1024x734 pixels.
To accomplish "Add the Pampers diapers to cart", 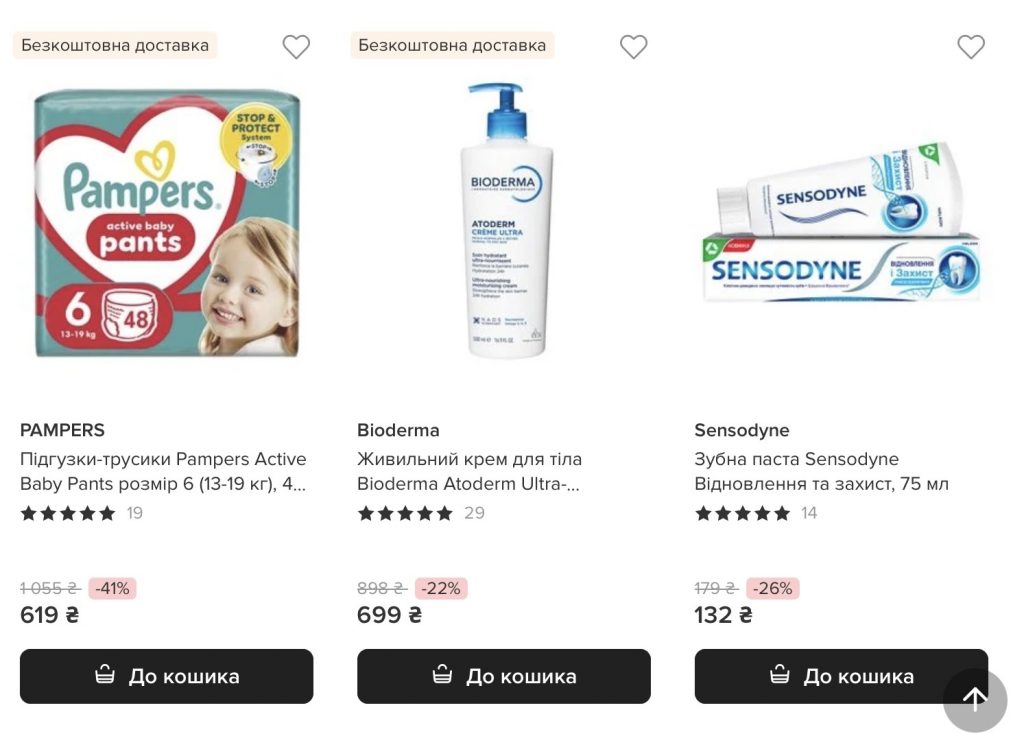I will 166,676.
